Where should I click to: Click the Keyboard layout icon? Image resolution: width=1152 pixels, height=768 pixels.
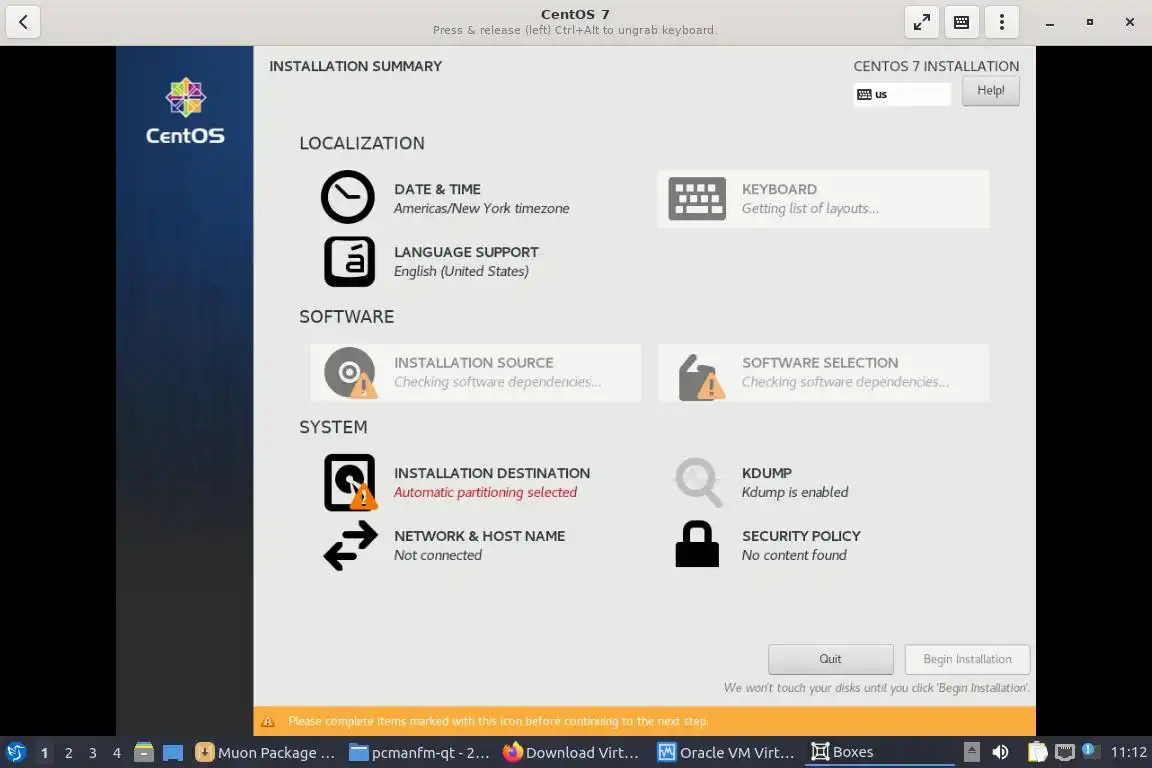(696, 198)
